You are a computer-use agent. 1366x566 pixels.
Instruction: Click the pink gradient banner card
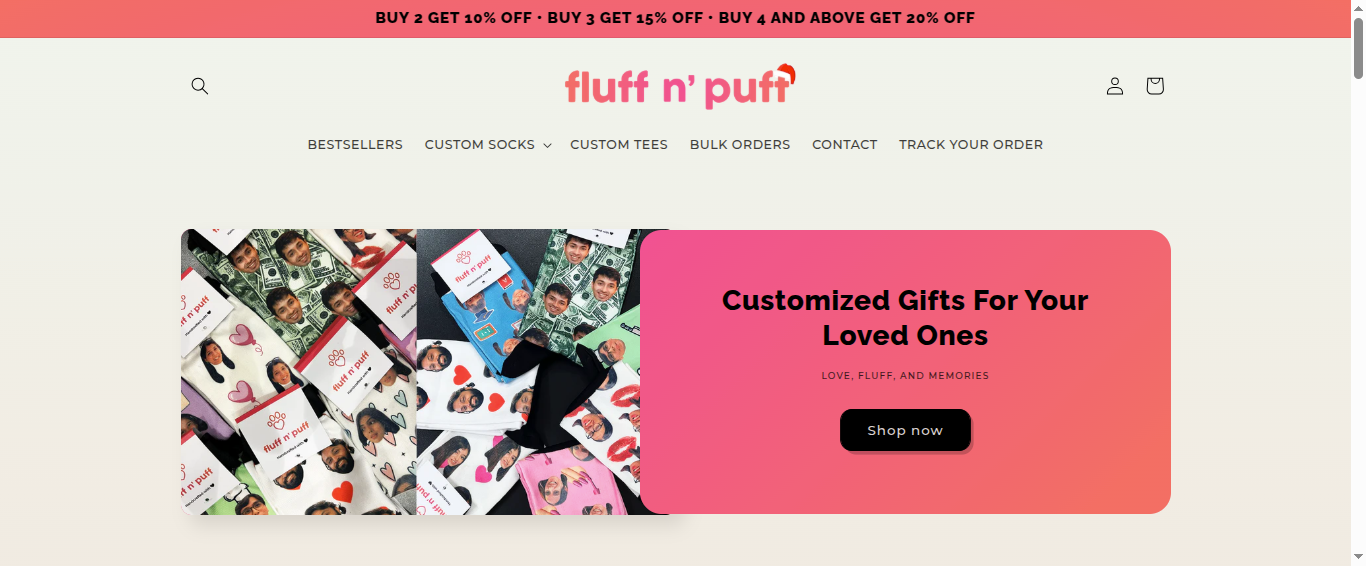pos(905,372)
